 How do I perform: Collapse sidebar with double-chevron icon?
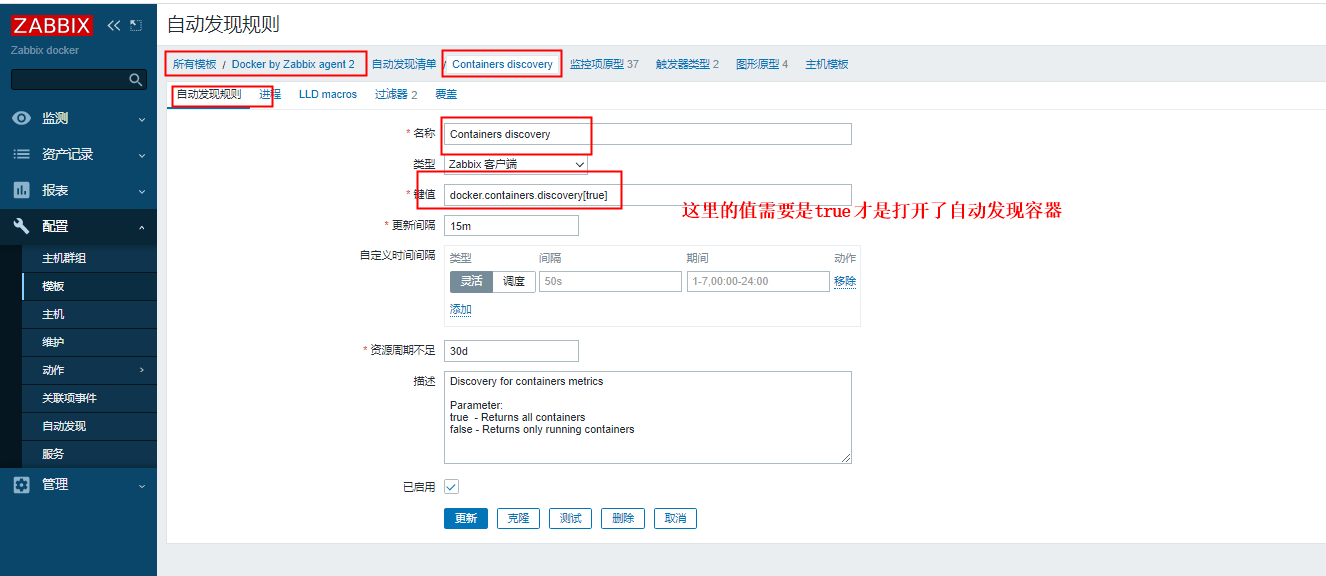113,25
